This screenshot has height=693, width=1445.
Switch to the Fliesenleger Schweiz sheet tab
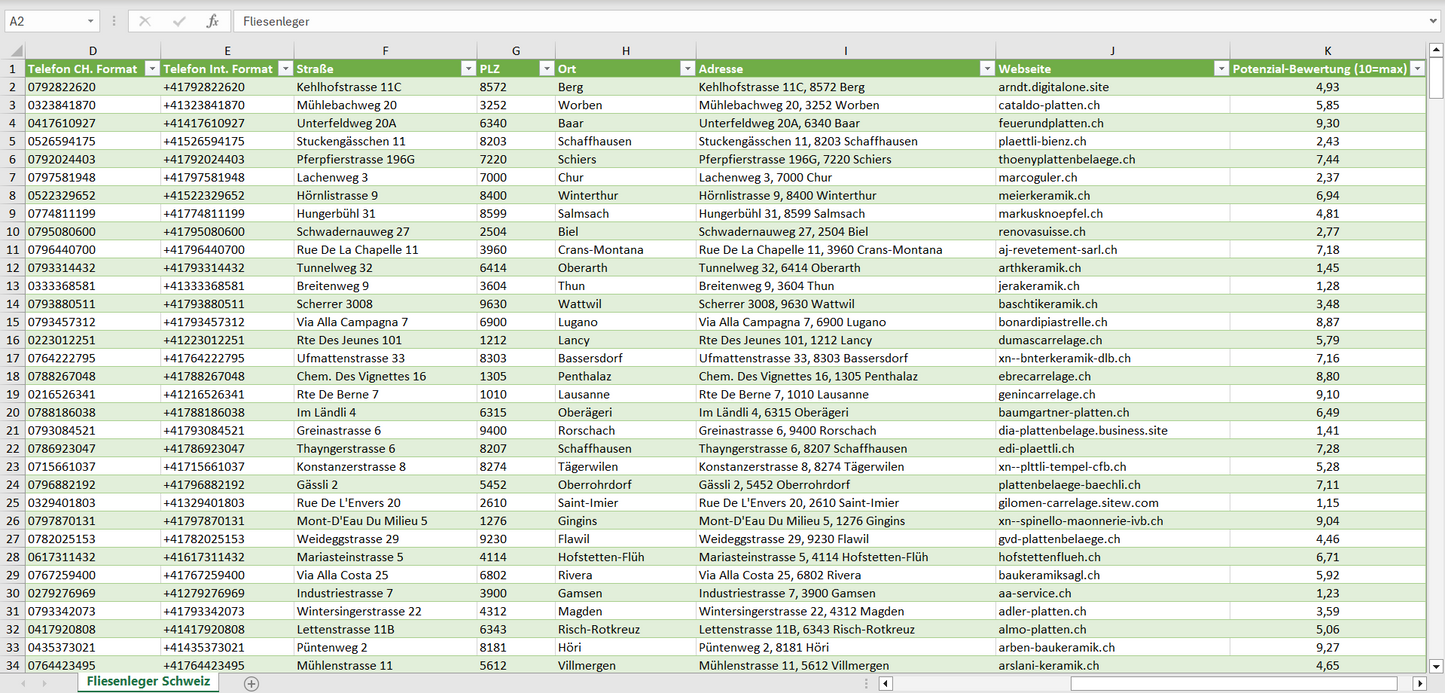(x=148, y=681)
